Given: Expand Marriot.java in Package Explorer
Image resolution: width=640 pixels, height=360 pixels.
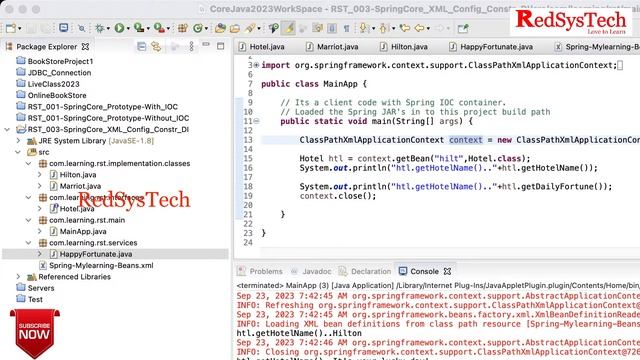Looking at the screenshot, I should pos(40,186).
